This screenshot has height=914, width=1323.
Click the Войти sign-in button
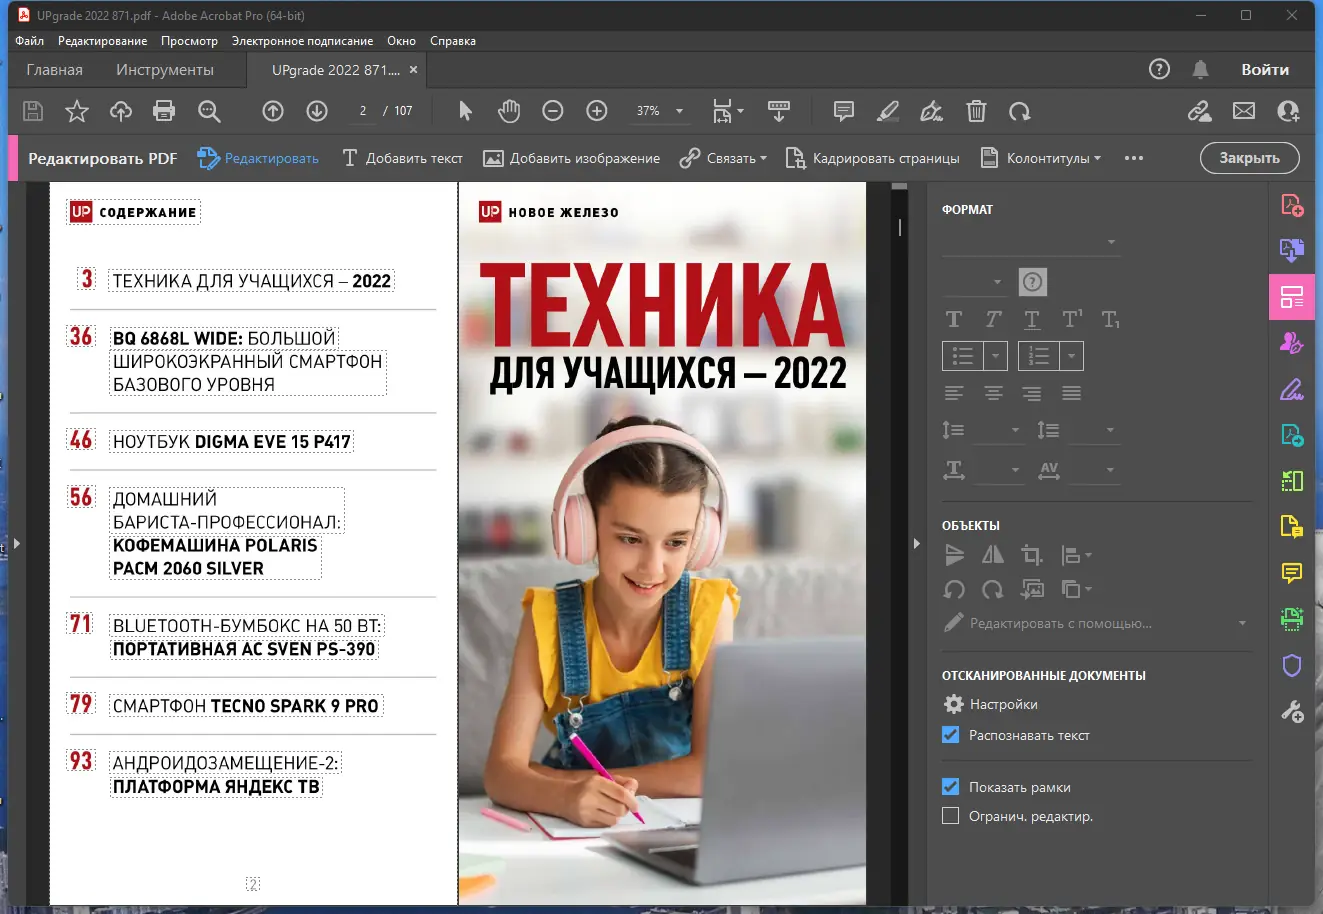click(1265, 70)
